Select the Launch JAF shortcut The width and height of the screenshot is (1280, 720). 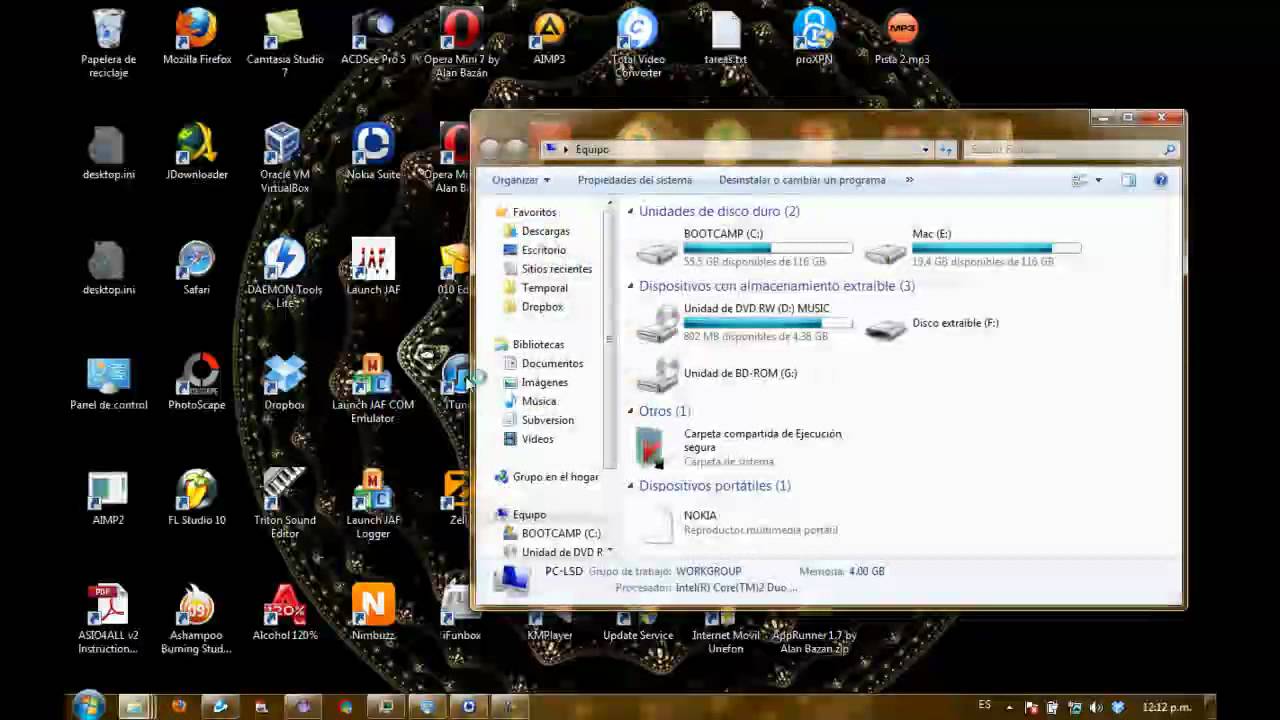point(373,268)
